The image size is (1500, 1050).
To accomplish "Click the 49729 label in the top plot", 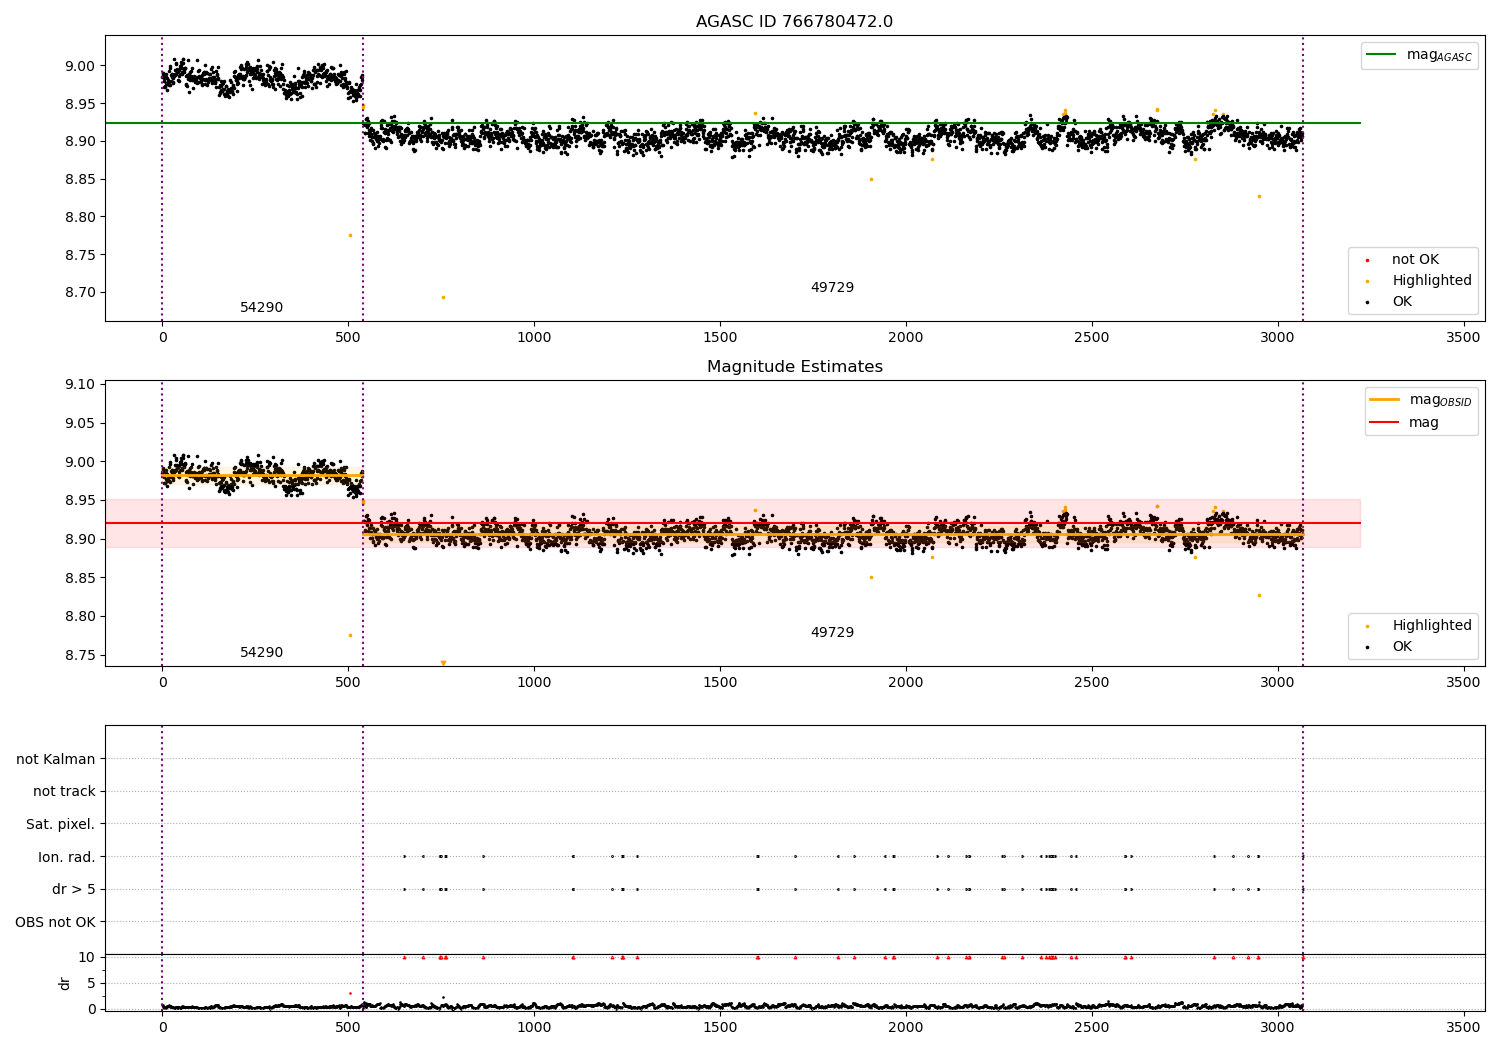I will 832,288.
